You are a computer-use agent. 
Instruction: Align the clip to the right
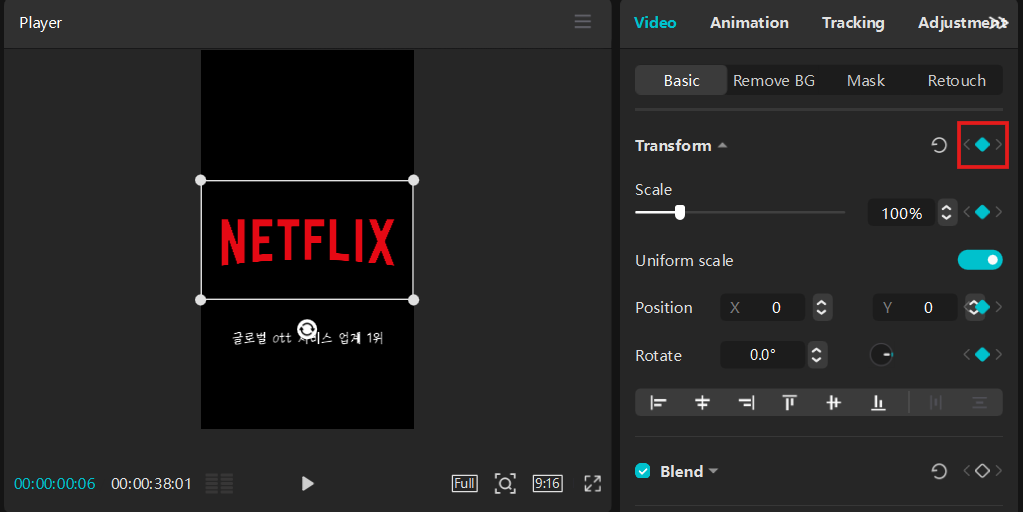(x=746, y=403)
